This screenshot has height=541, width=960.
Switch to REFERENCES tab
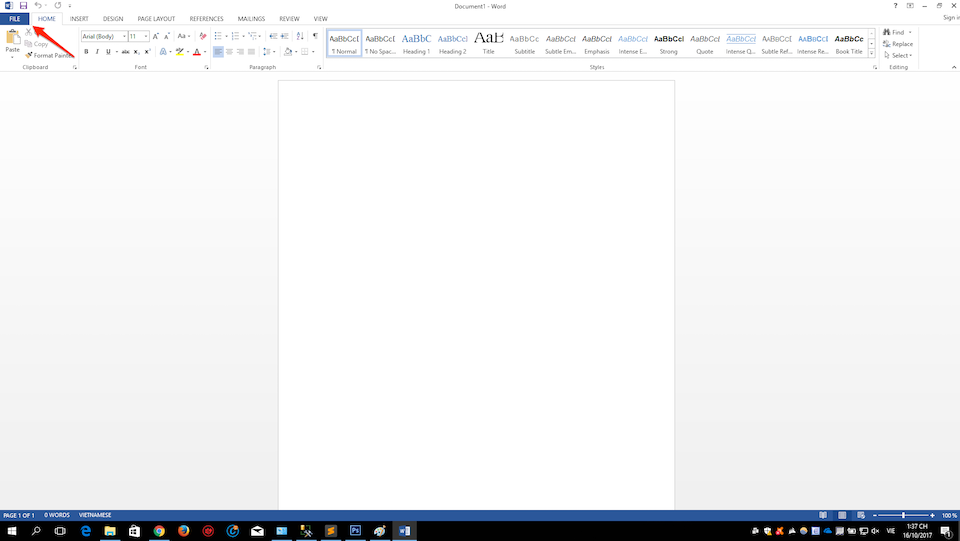coord(206,19)
